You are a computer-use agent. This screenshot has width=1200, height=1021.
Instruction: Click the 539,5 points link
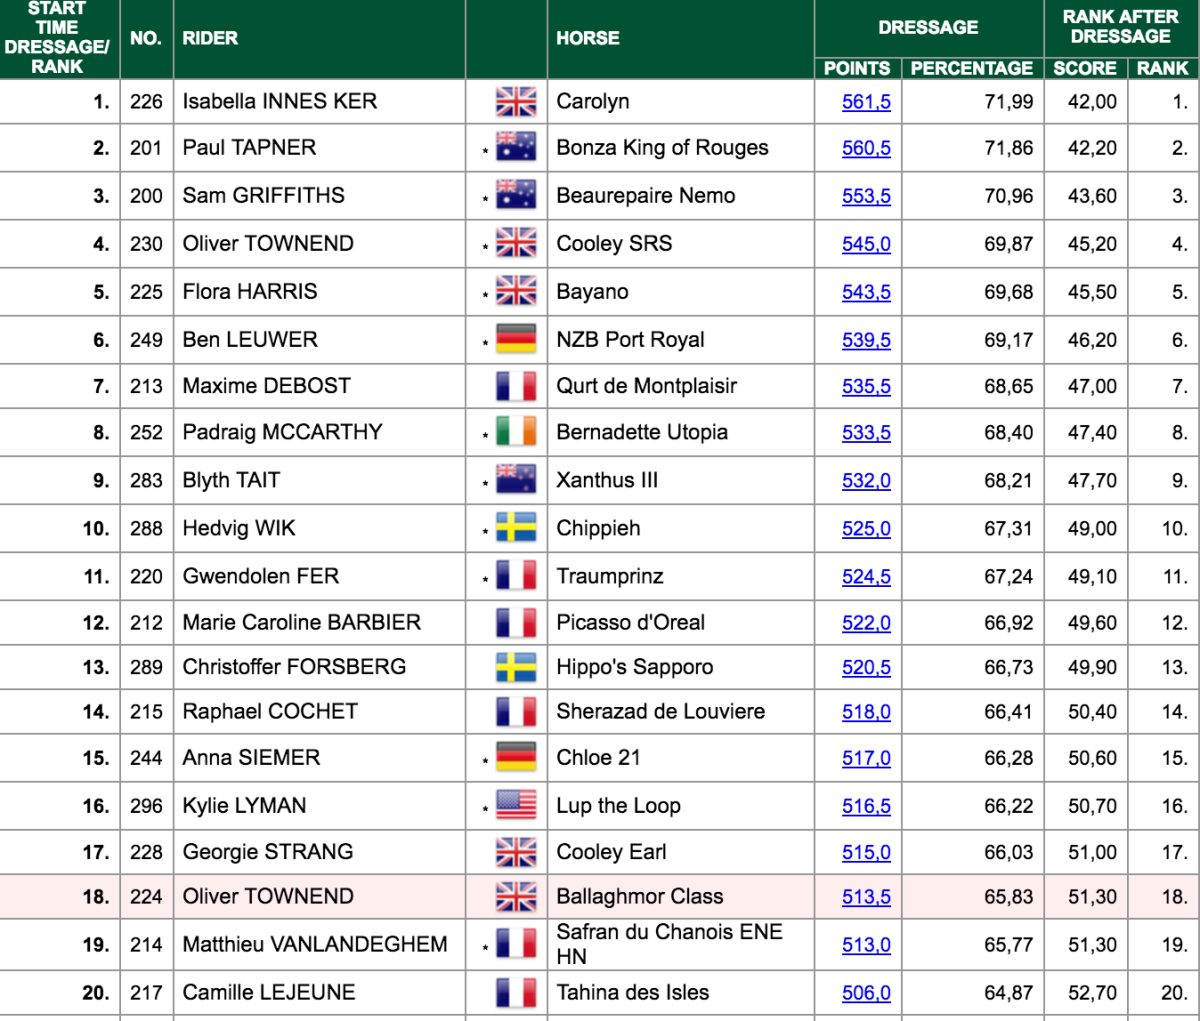click(866, 340)
